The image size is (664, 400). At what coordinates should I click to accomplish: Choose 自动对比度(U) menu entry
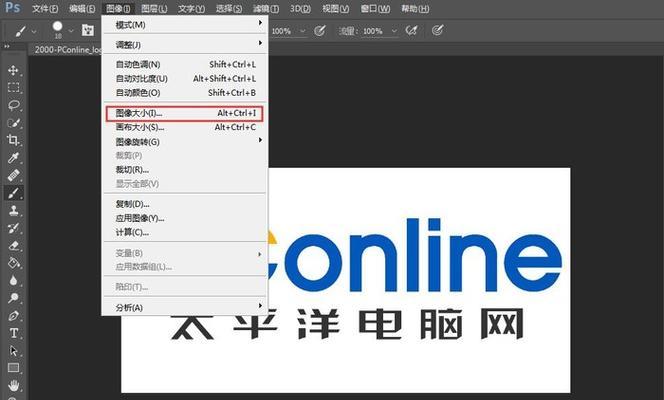click(185, 79)
